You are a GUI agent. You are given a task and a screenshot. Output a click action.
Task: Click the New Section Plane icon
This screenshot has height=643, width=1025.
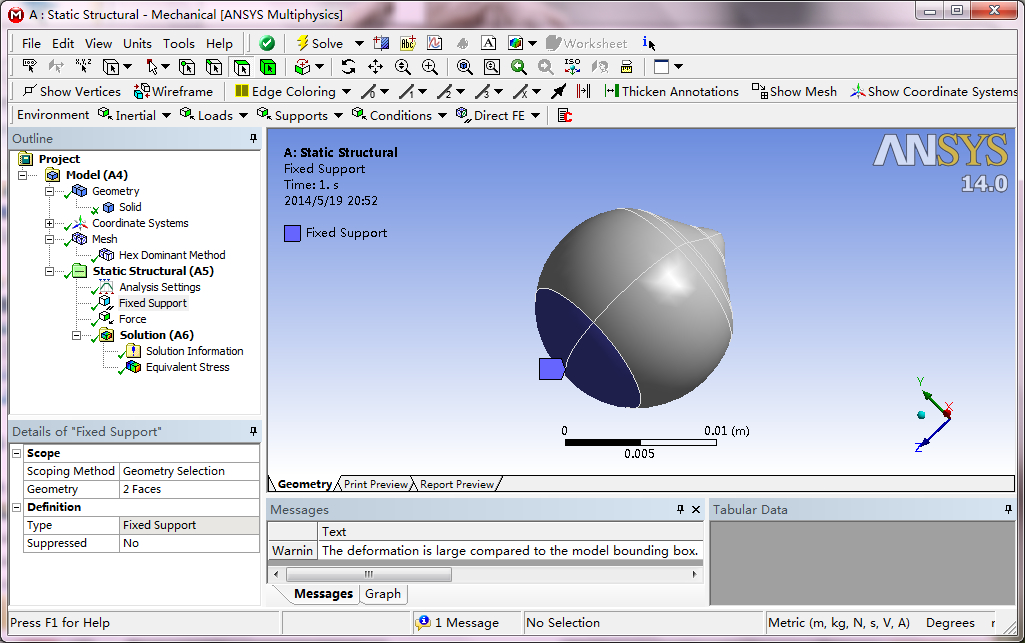pyautogui.click(x=381, y=43)
